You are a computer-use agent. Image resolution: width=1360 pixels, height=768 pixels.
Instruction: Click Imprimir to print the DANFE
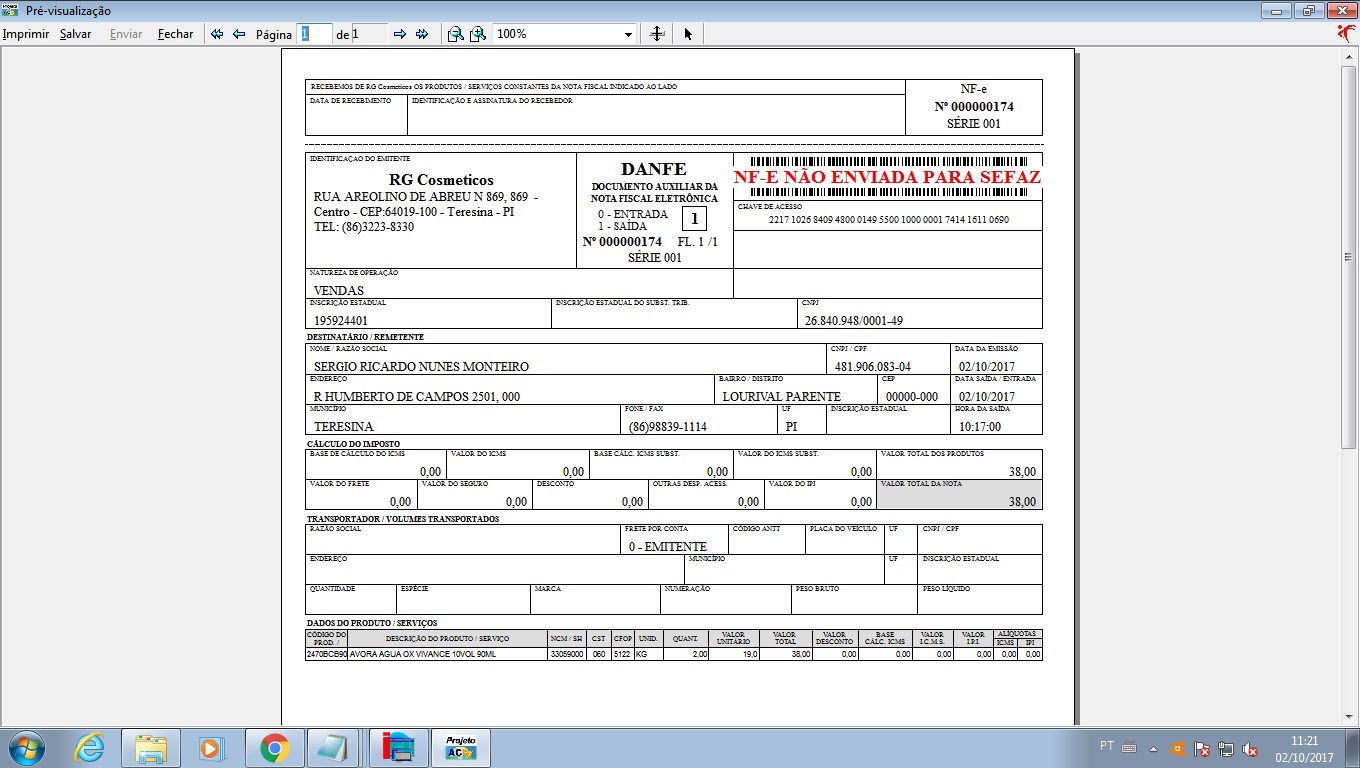pos(26,34)
